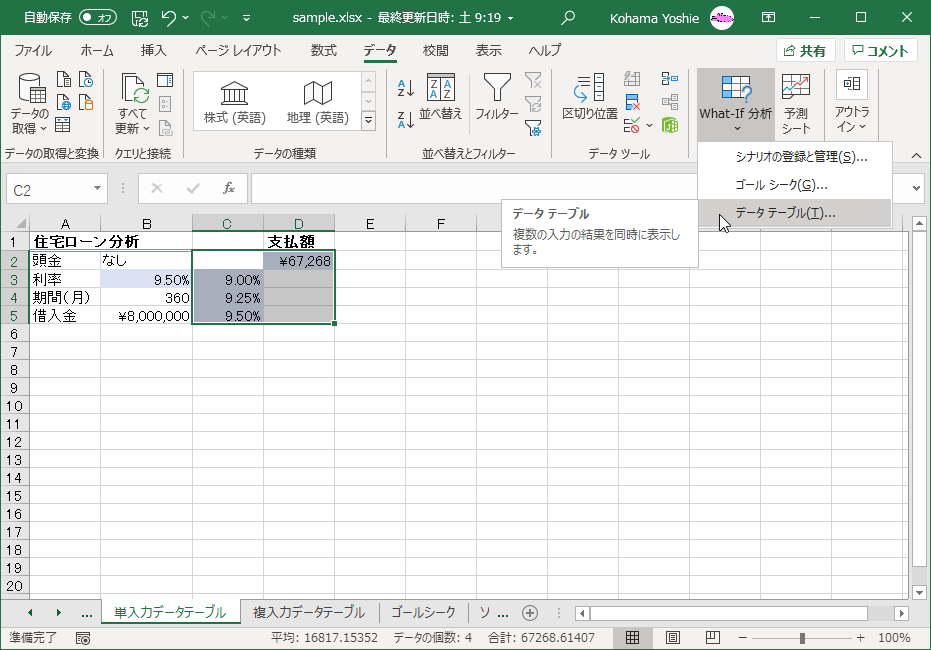Screen dimensions: 931x650
Task: Click the zoom slider in the status bar
Action: (801, 636)
